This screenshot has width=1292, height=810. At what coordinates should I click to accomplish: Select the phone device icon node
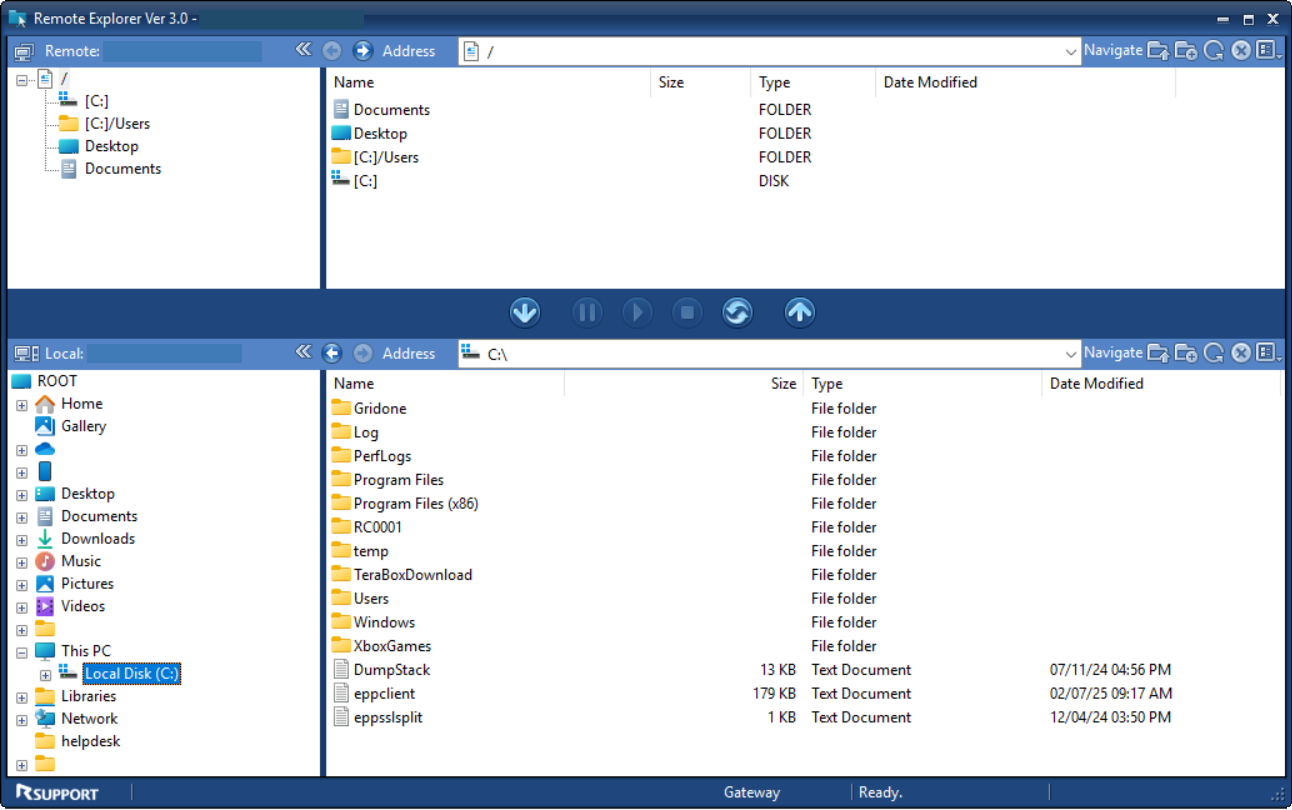[x=45, y=471]
